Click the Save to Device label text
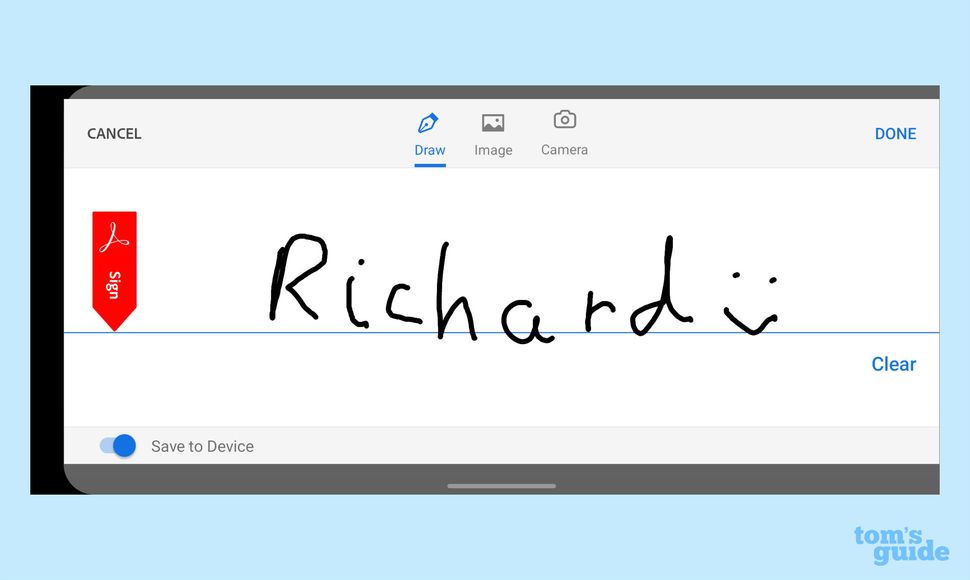 [202, 446]
